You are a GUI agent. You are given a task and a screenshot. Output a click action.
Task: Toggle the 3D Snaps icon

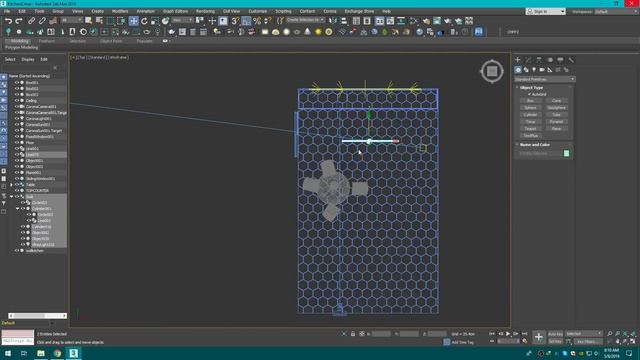(235, 21)
